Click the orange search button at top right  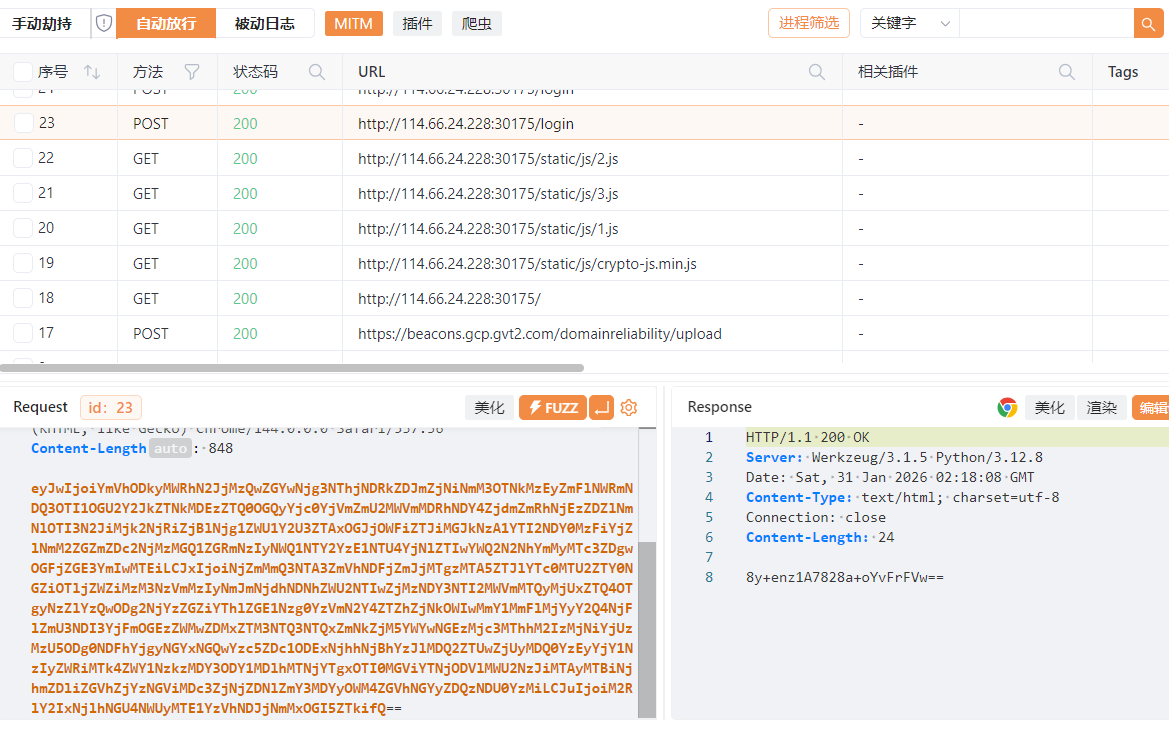tap(1148, 23)
